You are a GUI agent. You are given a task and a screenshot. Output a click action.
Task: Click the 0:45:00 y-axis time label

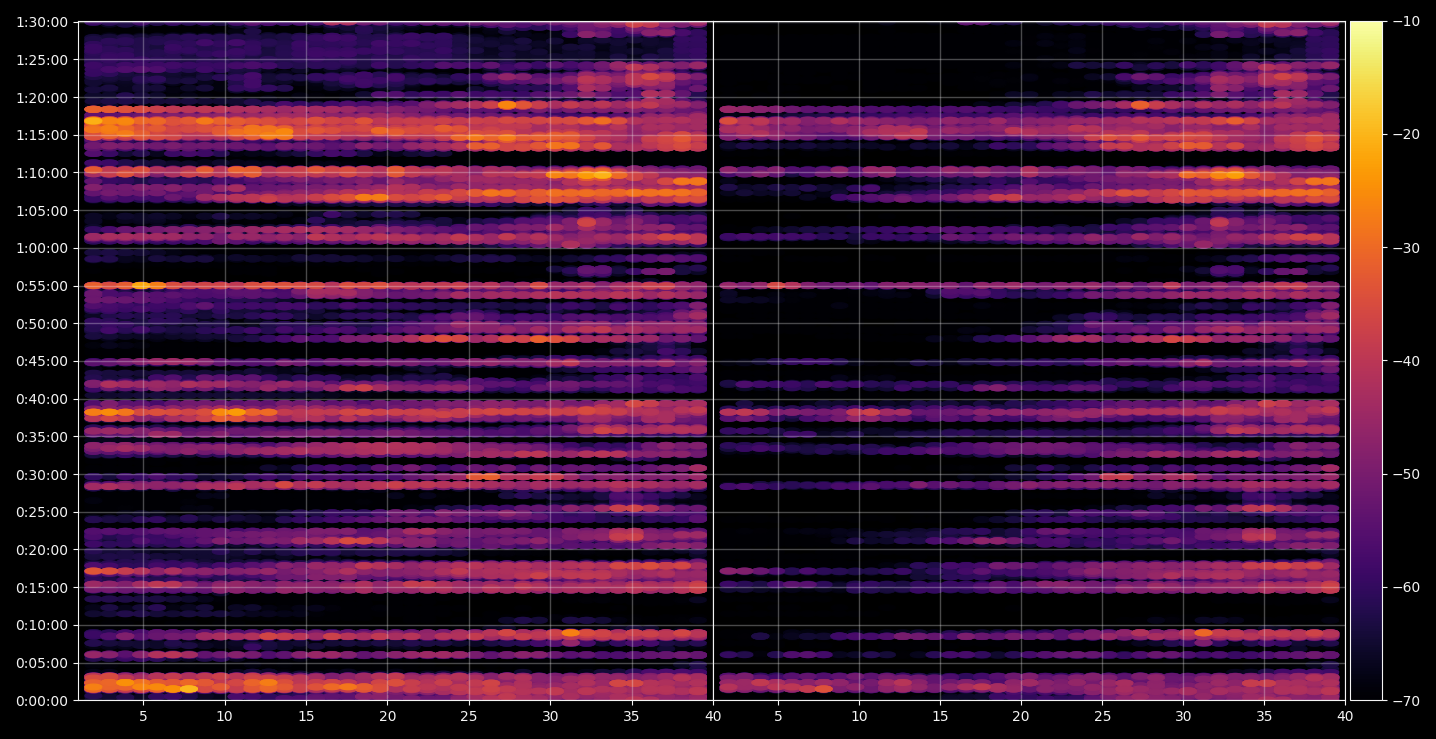(x=42, y=361)
